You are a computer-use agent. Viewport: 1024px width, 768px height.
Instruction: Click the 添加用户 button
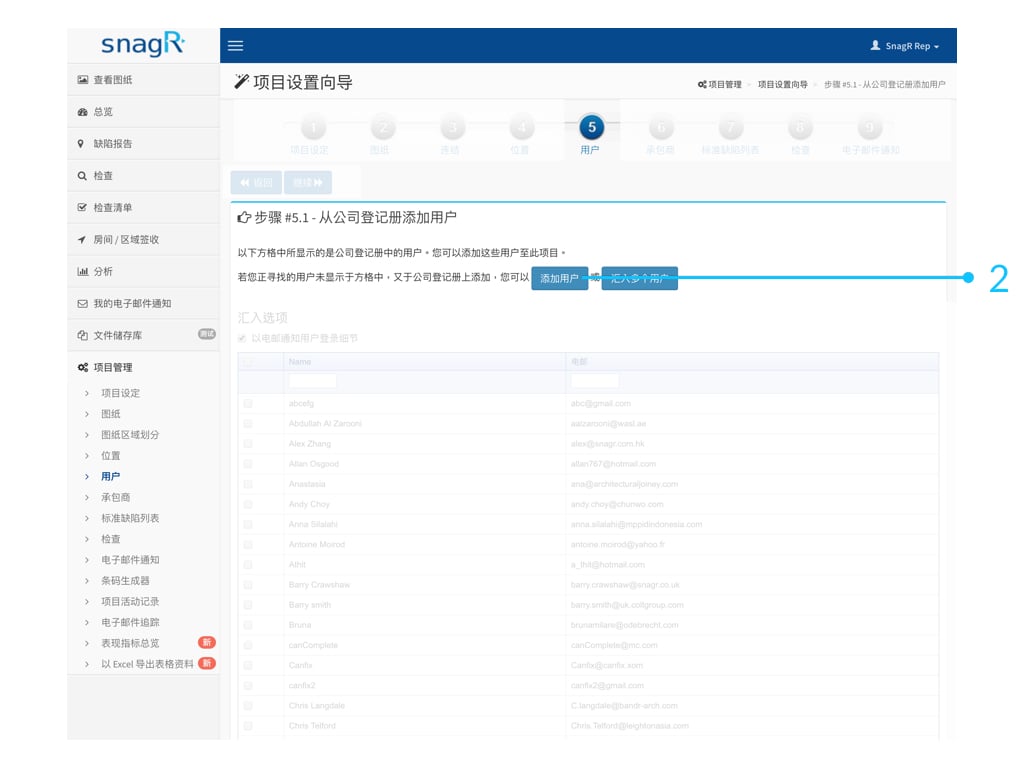click(x=560, y=278)
